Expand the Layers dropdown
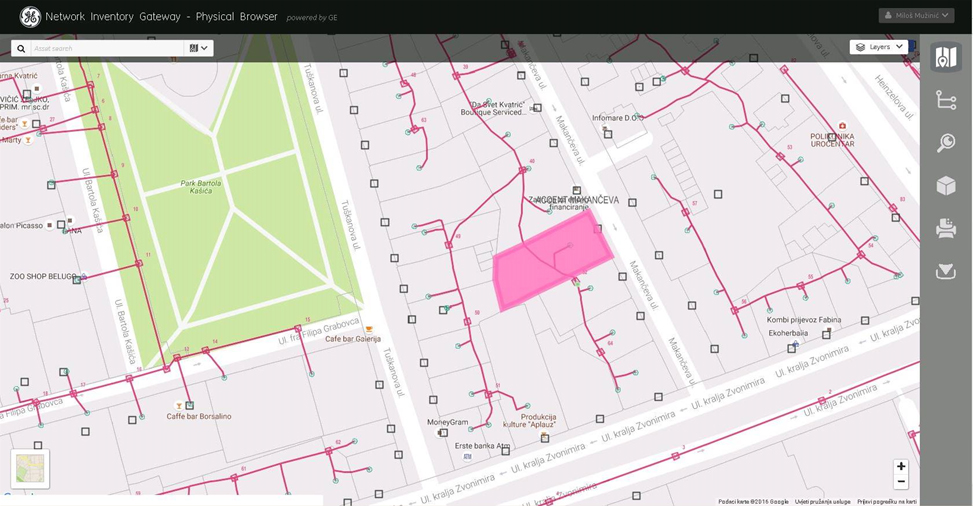This screenshot has width=973, height=506. click(x=879, y=47)
